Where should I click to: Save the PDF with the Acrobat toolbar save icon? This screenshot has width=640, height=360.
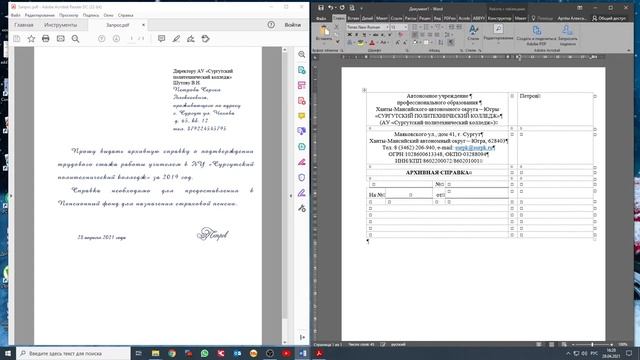(17, 39)
